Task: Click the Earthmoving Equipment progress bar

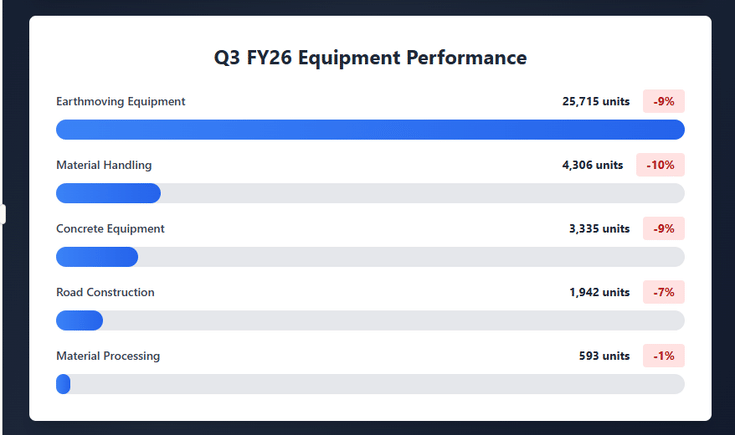Action: pos(370,129)
